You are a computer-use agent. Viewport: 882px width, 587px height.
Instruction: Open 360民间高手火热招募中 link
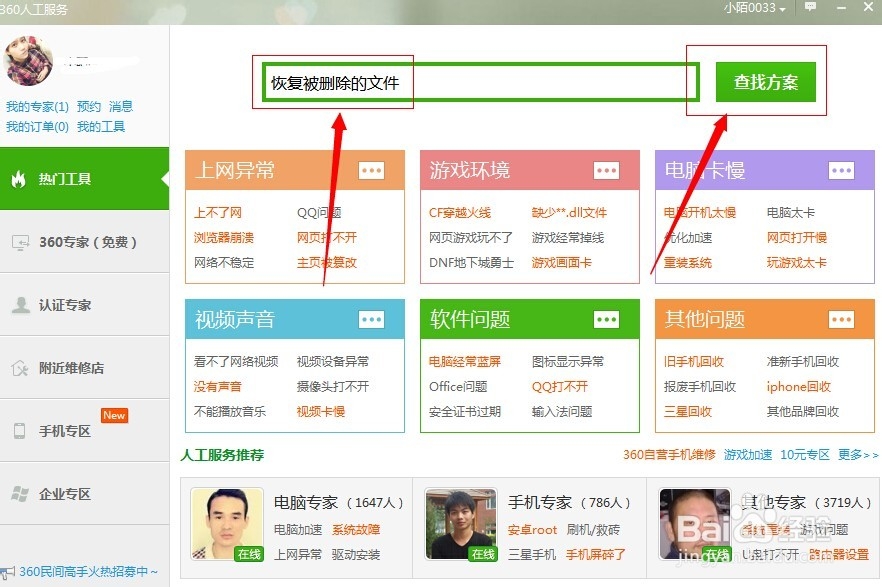click(x=88, y=572)
